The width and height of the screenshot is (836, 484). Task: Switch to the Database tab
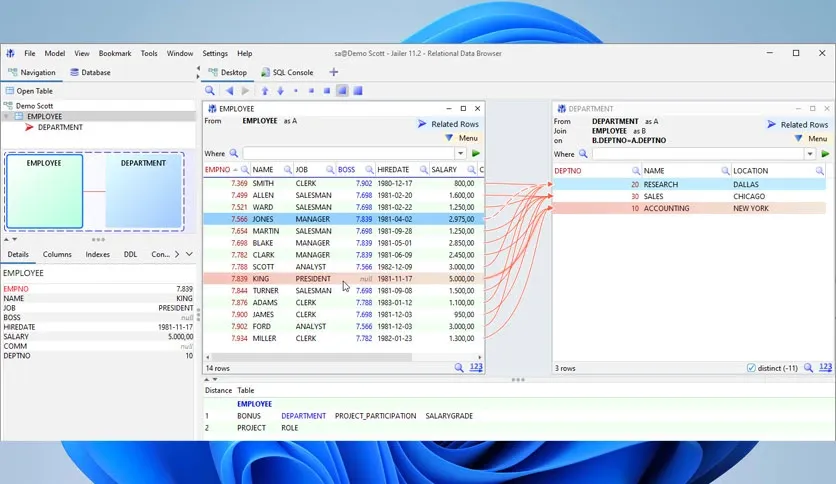coord(90,72)
